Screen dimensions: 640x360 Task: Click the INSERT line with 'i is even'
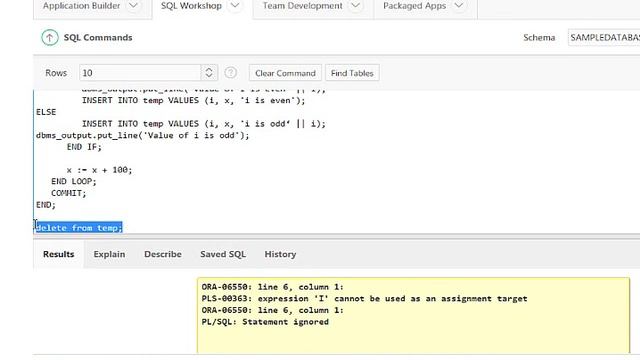pyautogui.click(x=193, y=100)
